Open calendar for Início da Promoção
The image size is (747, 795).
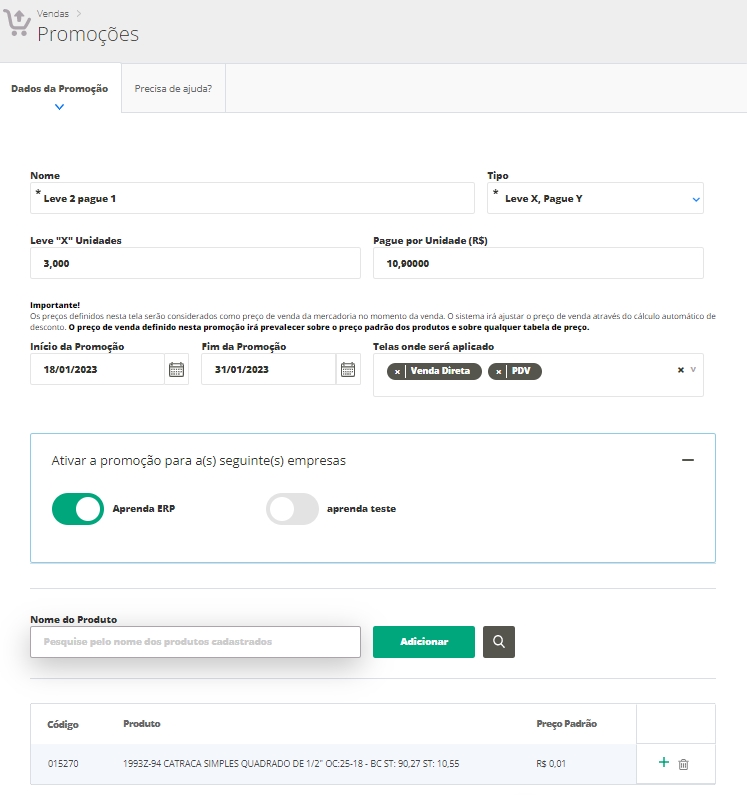(x=176, y=370)
